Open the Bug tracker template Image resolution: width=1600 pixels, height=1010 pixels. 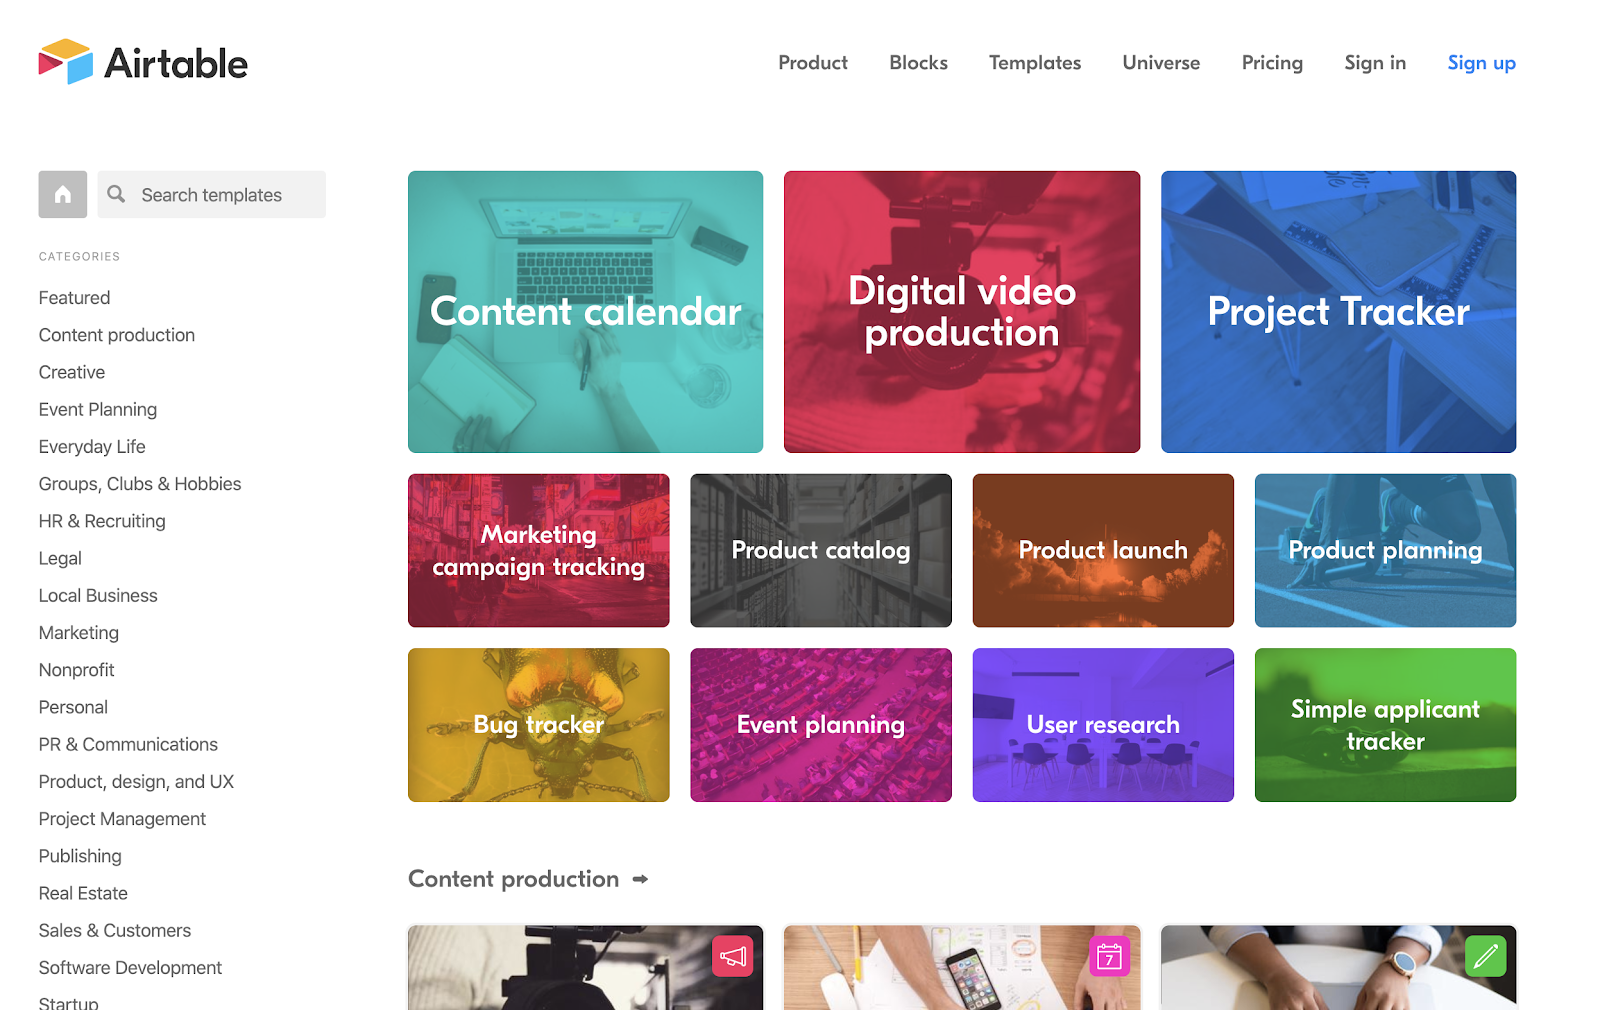coord(538,725)
